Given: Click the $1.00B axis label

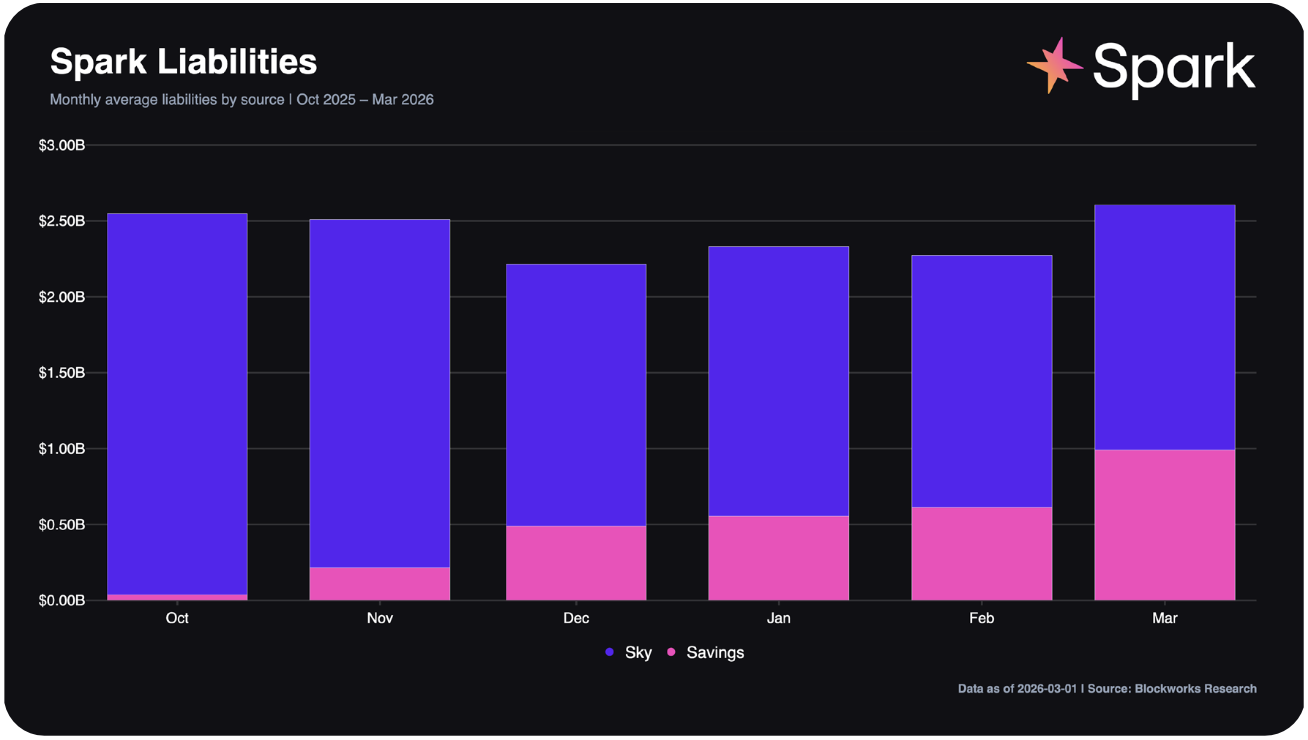Looking at the screenshot, I should click(62, 449).
